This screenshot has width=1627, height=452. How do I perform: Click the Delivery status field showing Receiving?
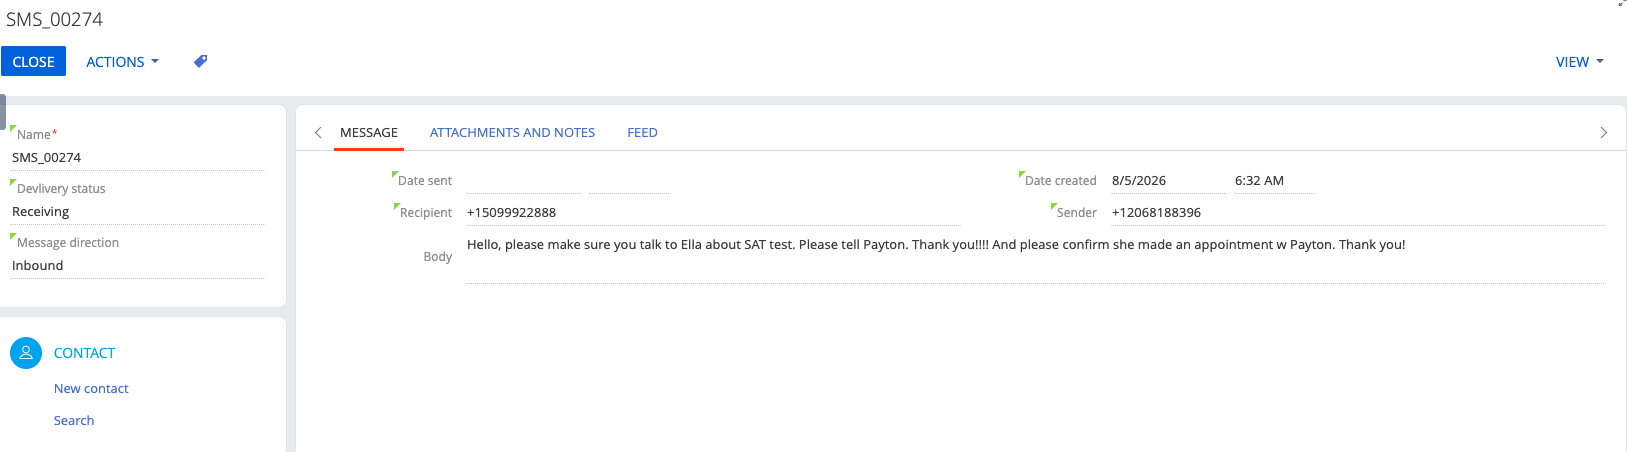(137, 212)
